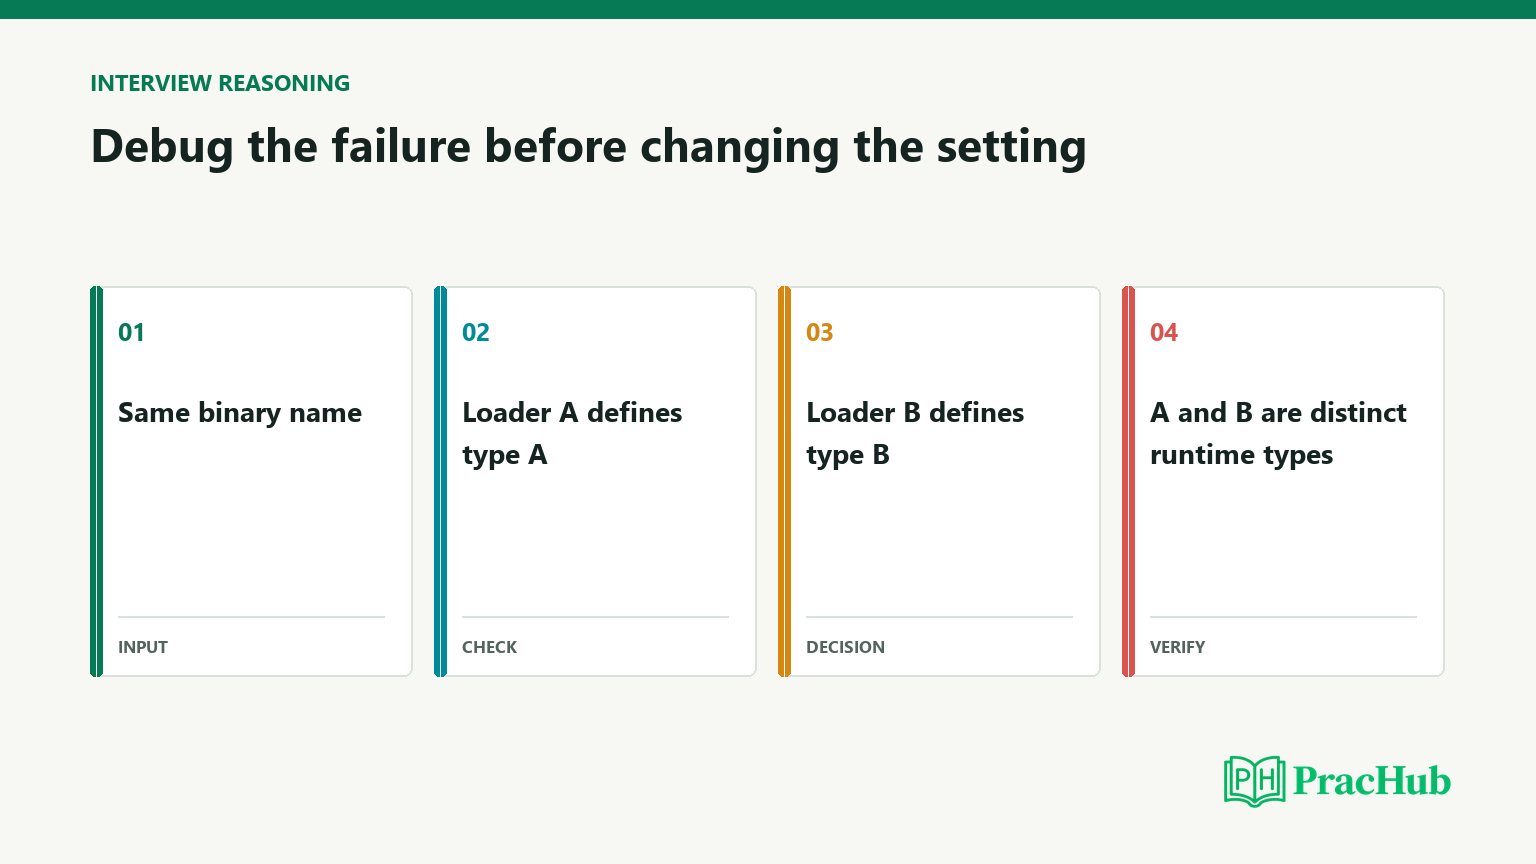1536x864 pixels.
Task: Select the 'Loader B defines type B' text
Action: 915,434
